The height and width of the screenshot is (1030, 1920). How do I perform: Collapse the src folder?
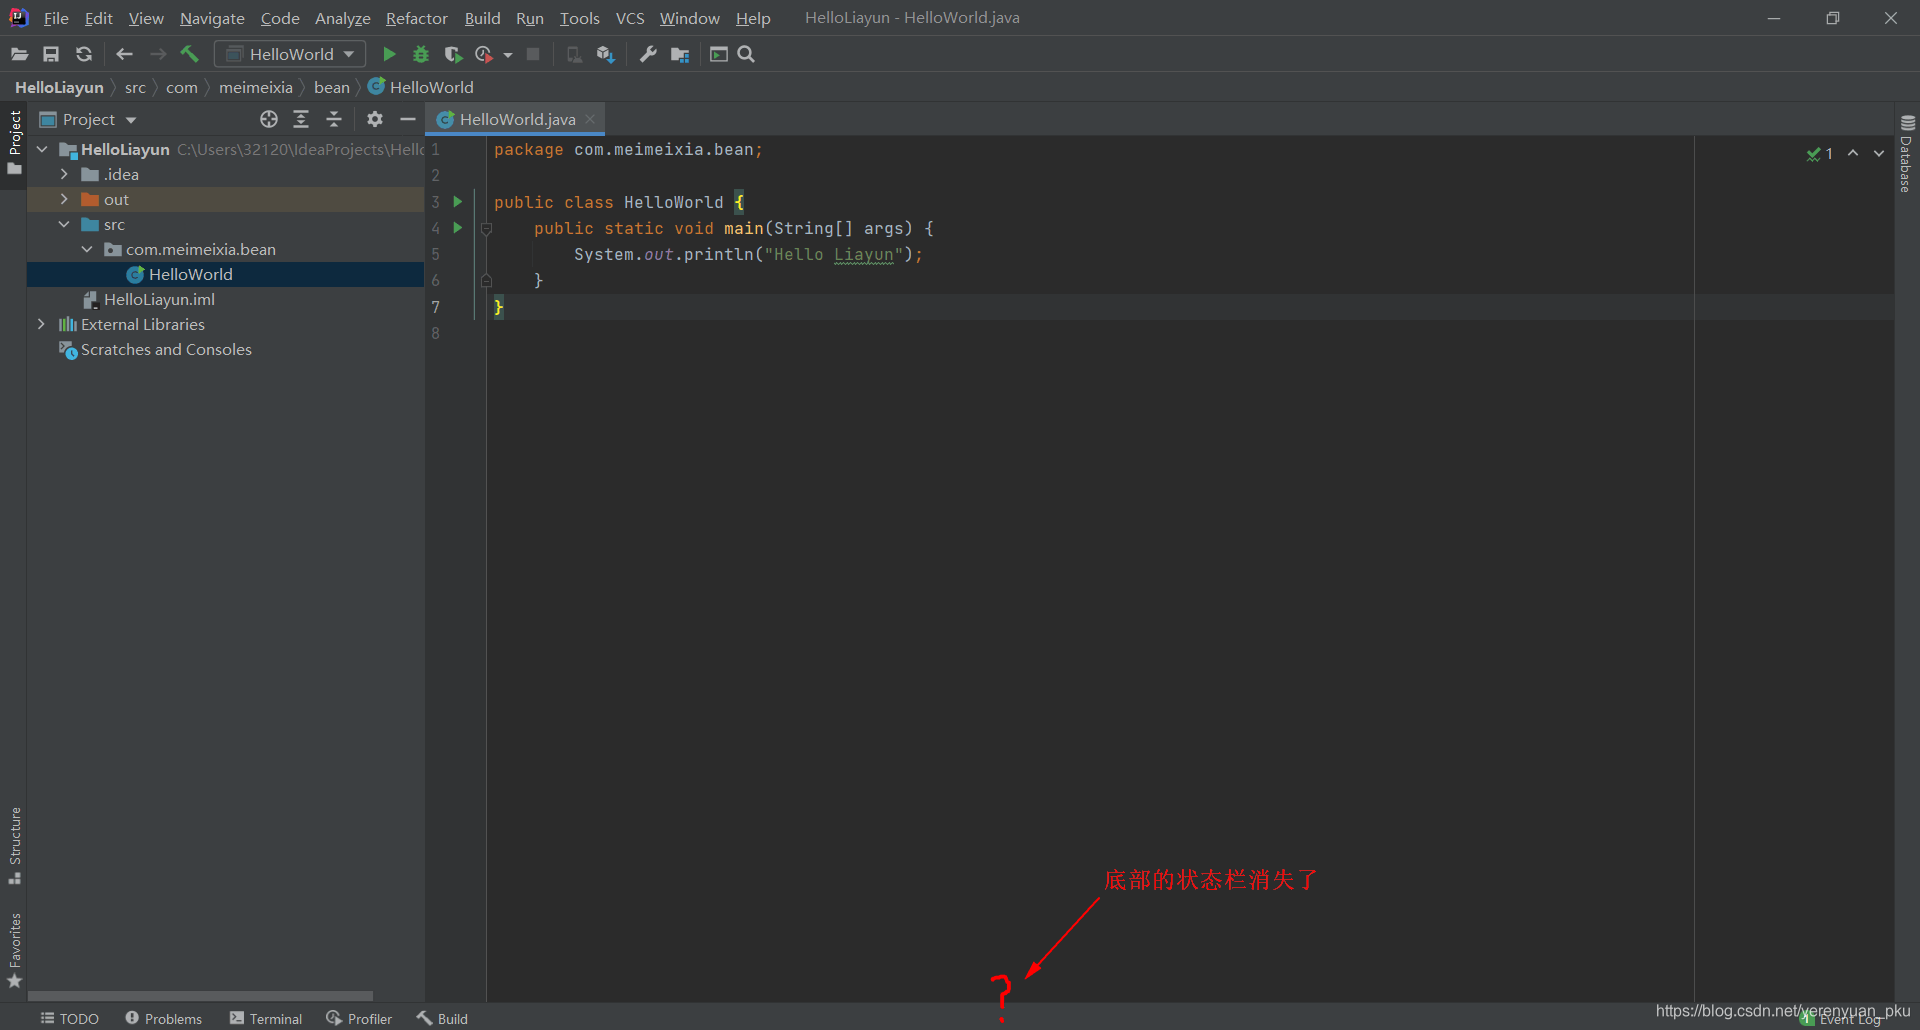64,224
